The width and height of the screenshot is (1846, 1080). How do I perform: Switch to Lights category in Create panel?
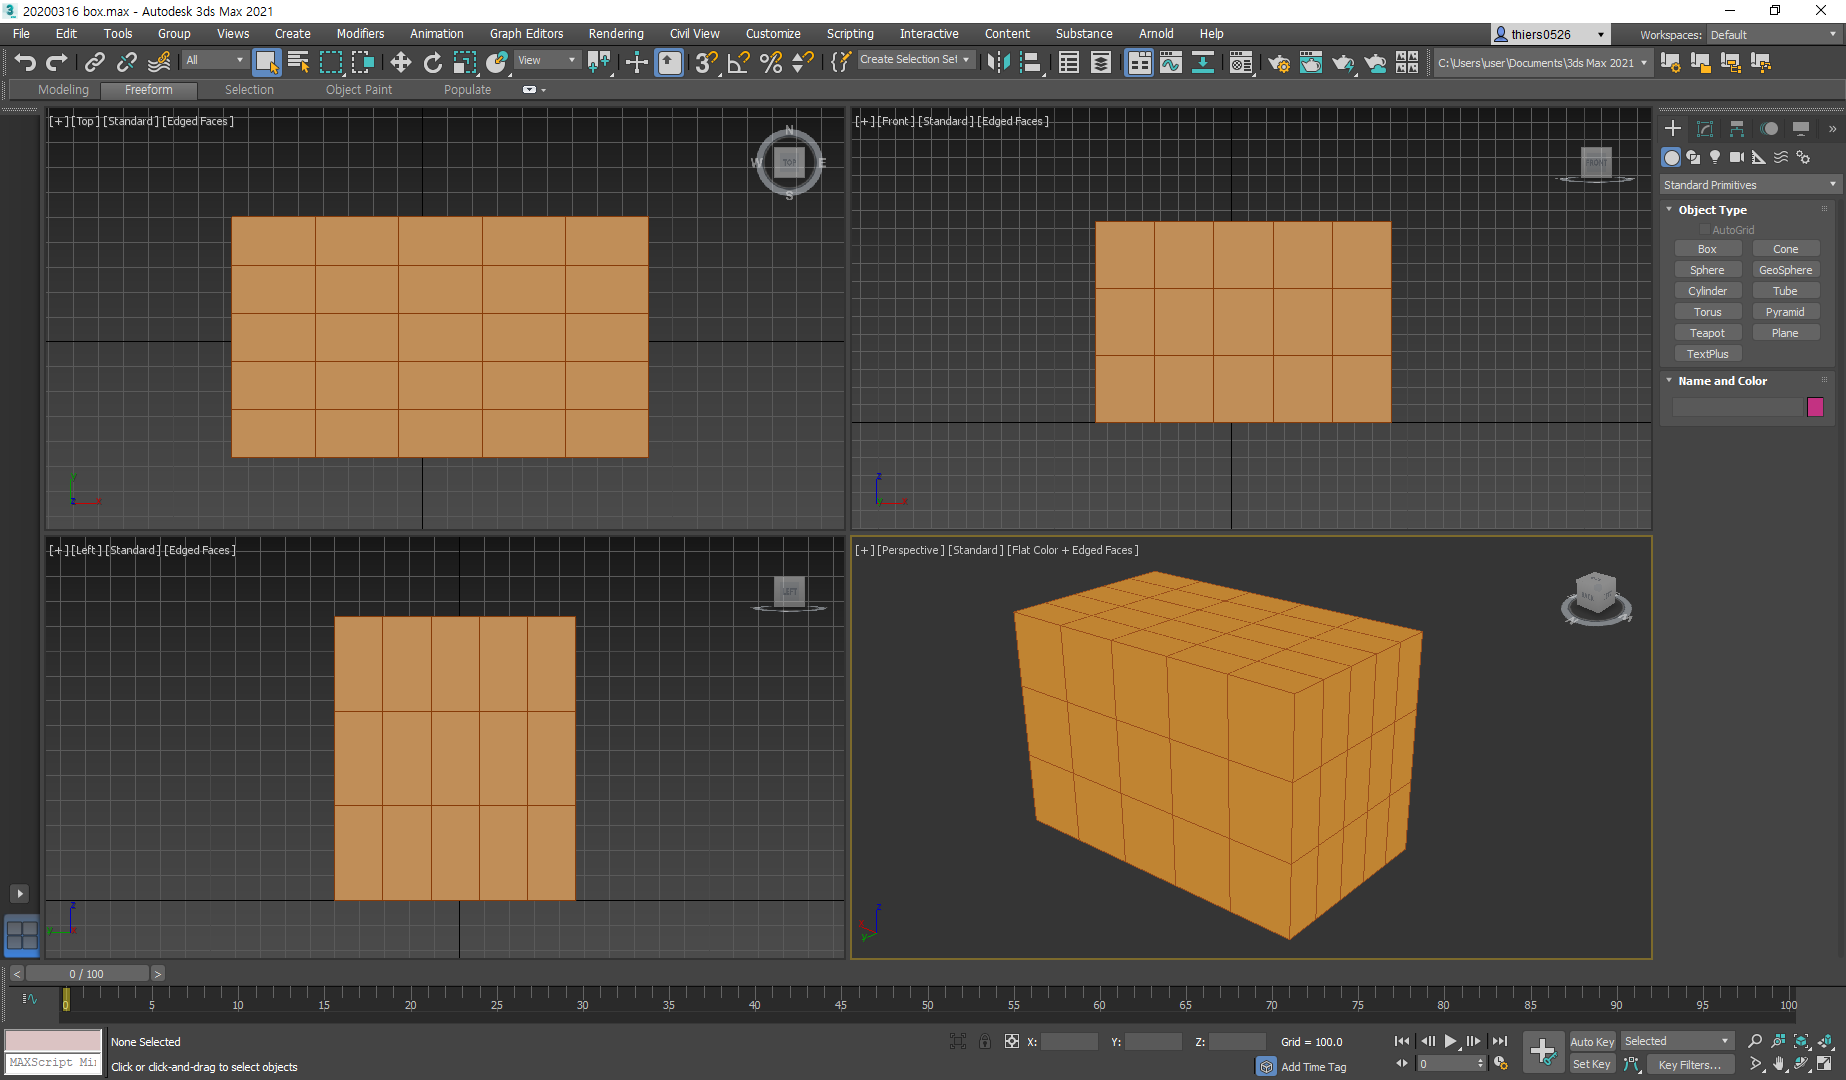(x=1715, y=157)
